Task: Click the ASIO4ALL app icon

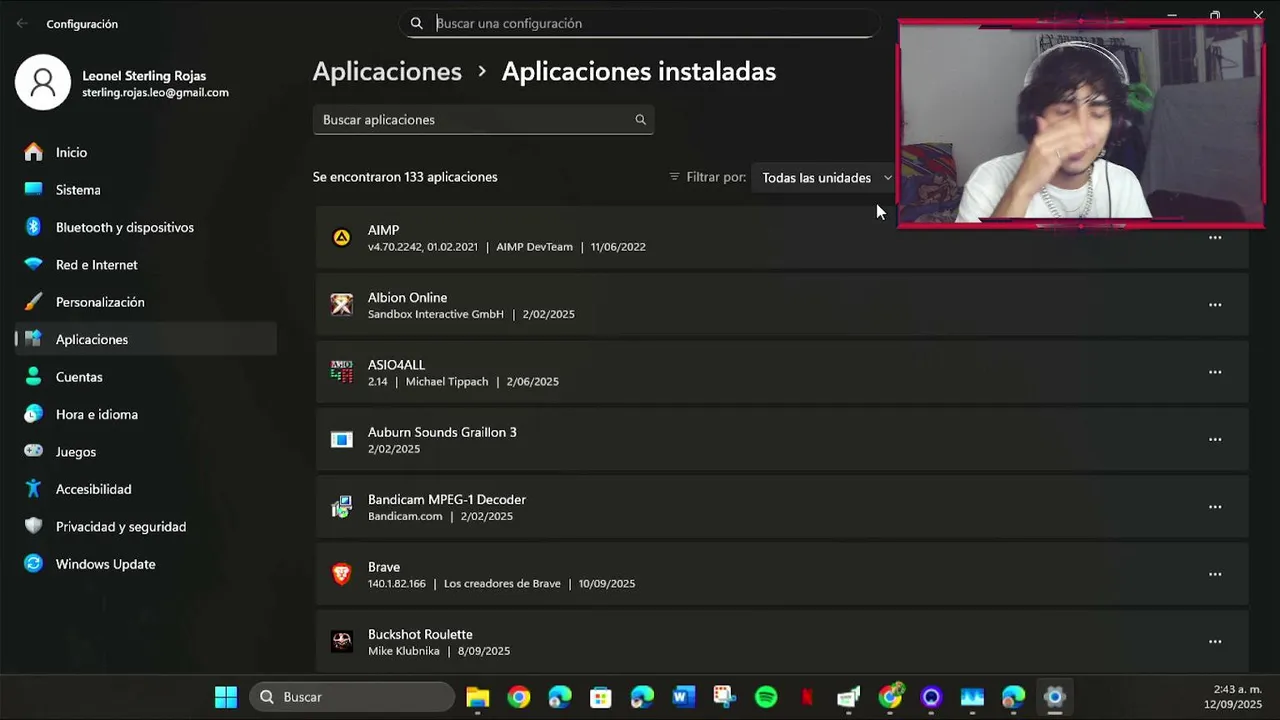Action: [x=342, y=372]
